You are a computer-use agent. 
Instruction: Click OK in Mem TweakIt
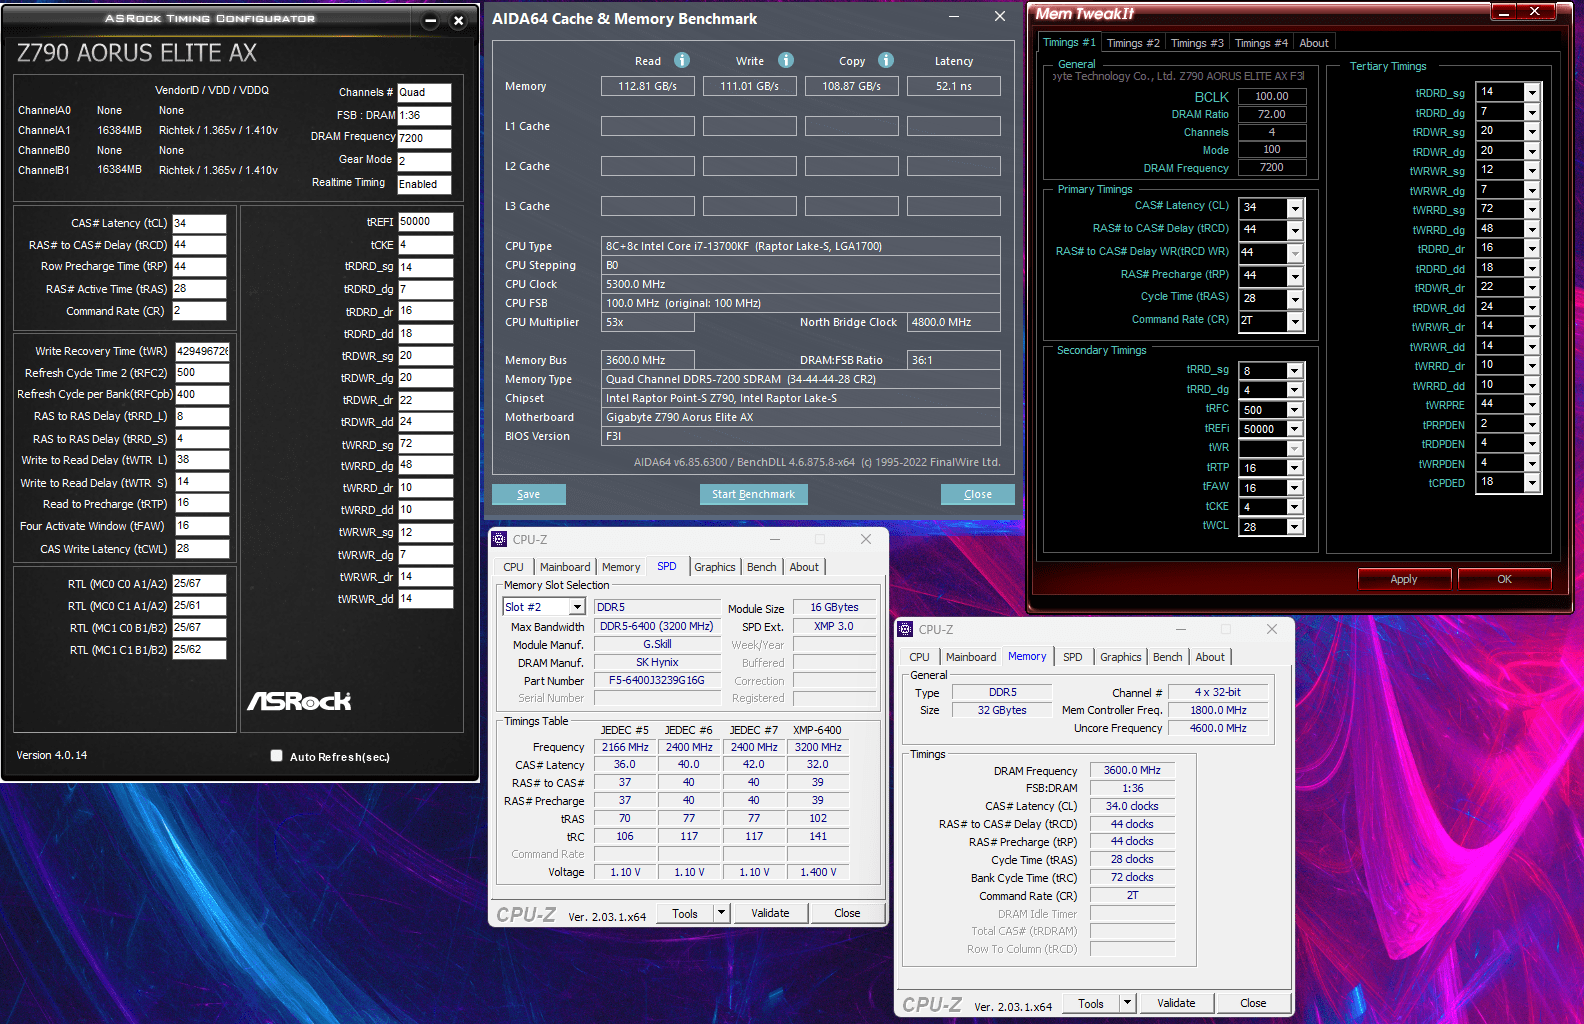[1504, 579]
